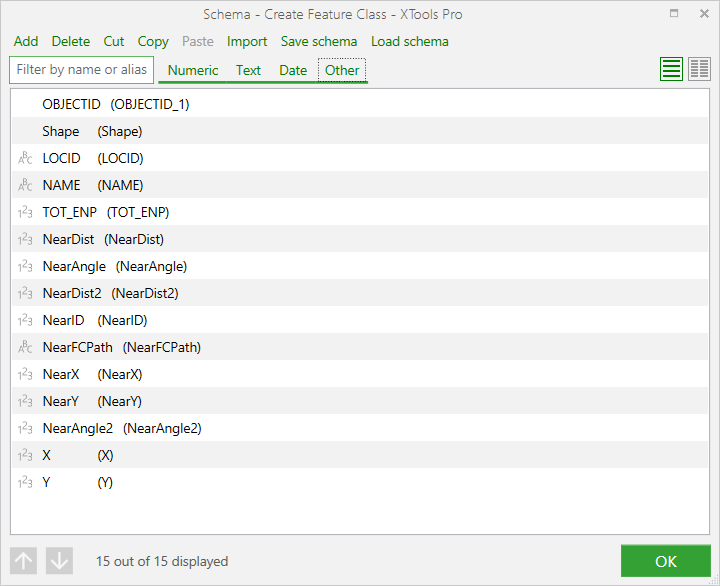Copy the selected field
This screenshot has width=720, height=586.
point(153,42)
